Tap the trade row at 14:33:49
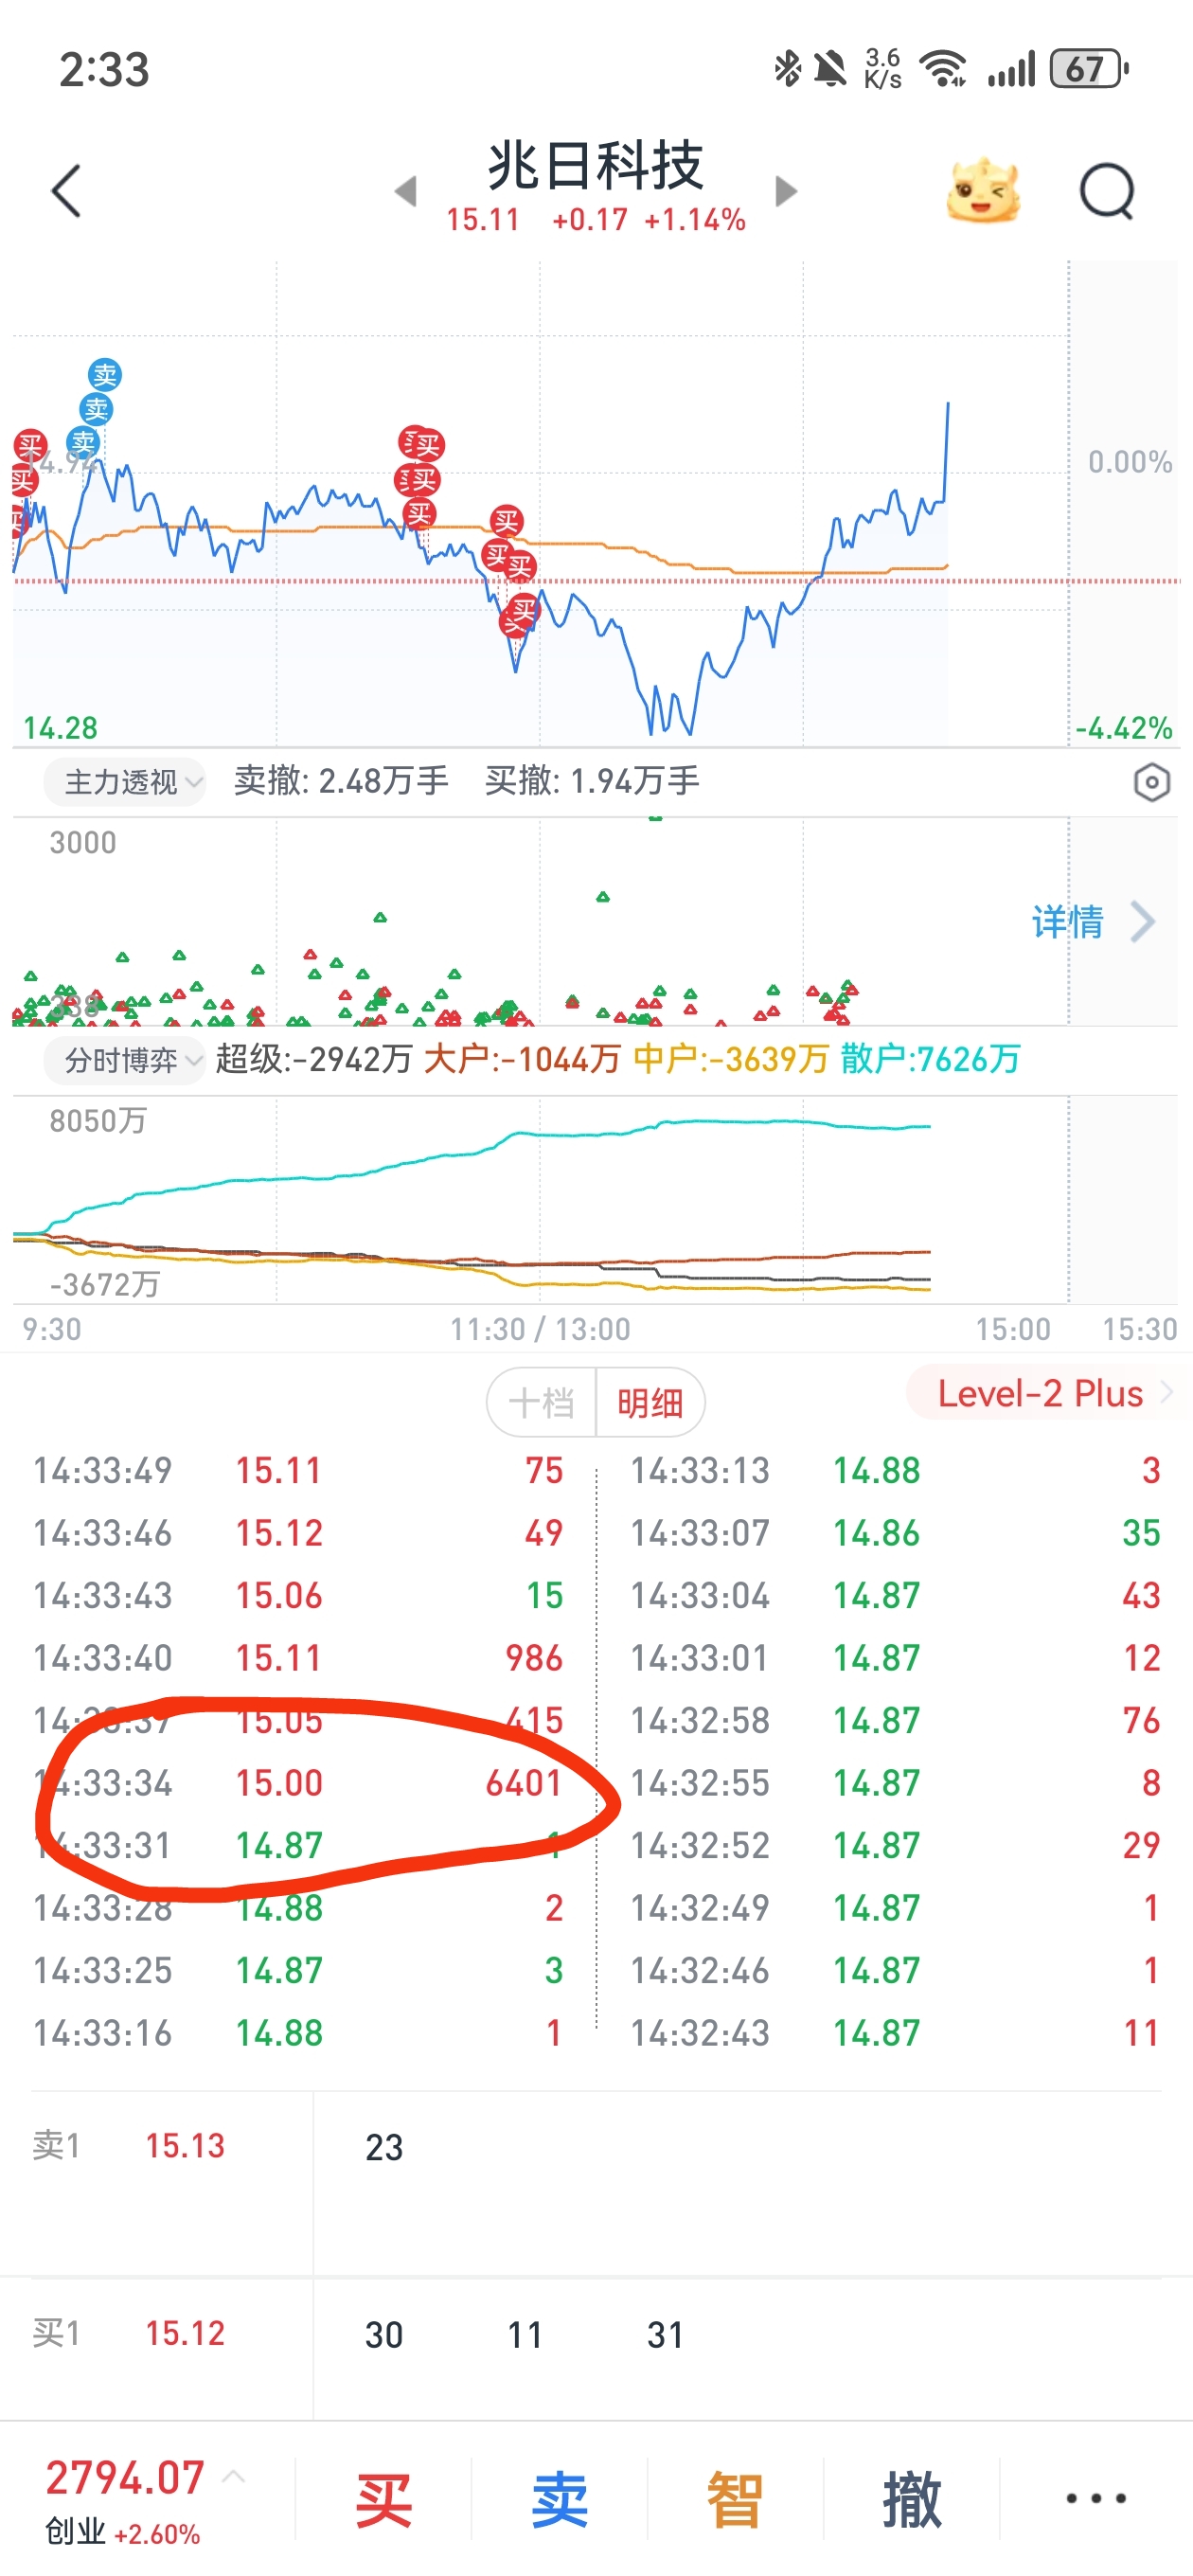The height and width of the screenshot is (2576, 1193). click(x=298, y=1470)
